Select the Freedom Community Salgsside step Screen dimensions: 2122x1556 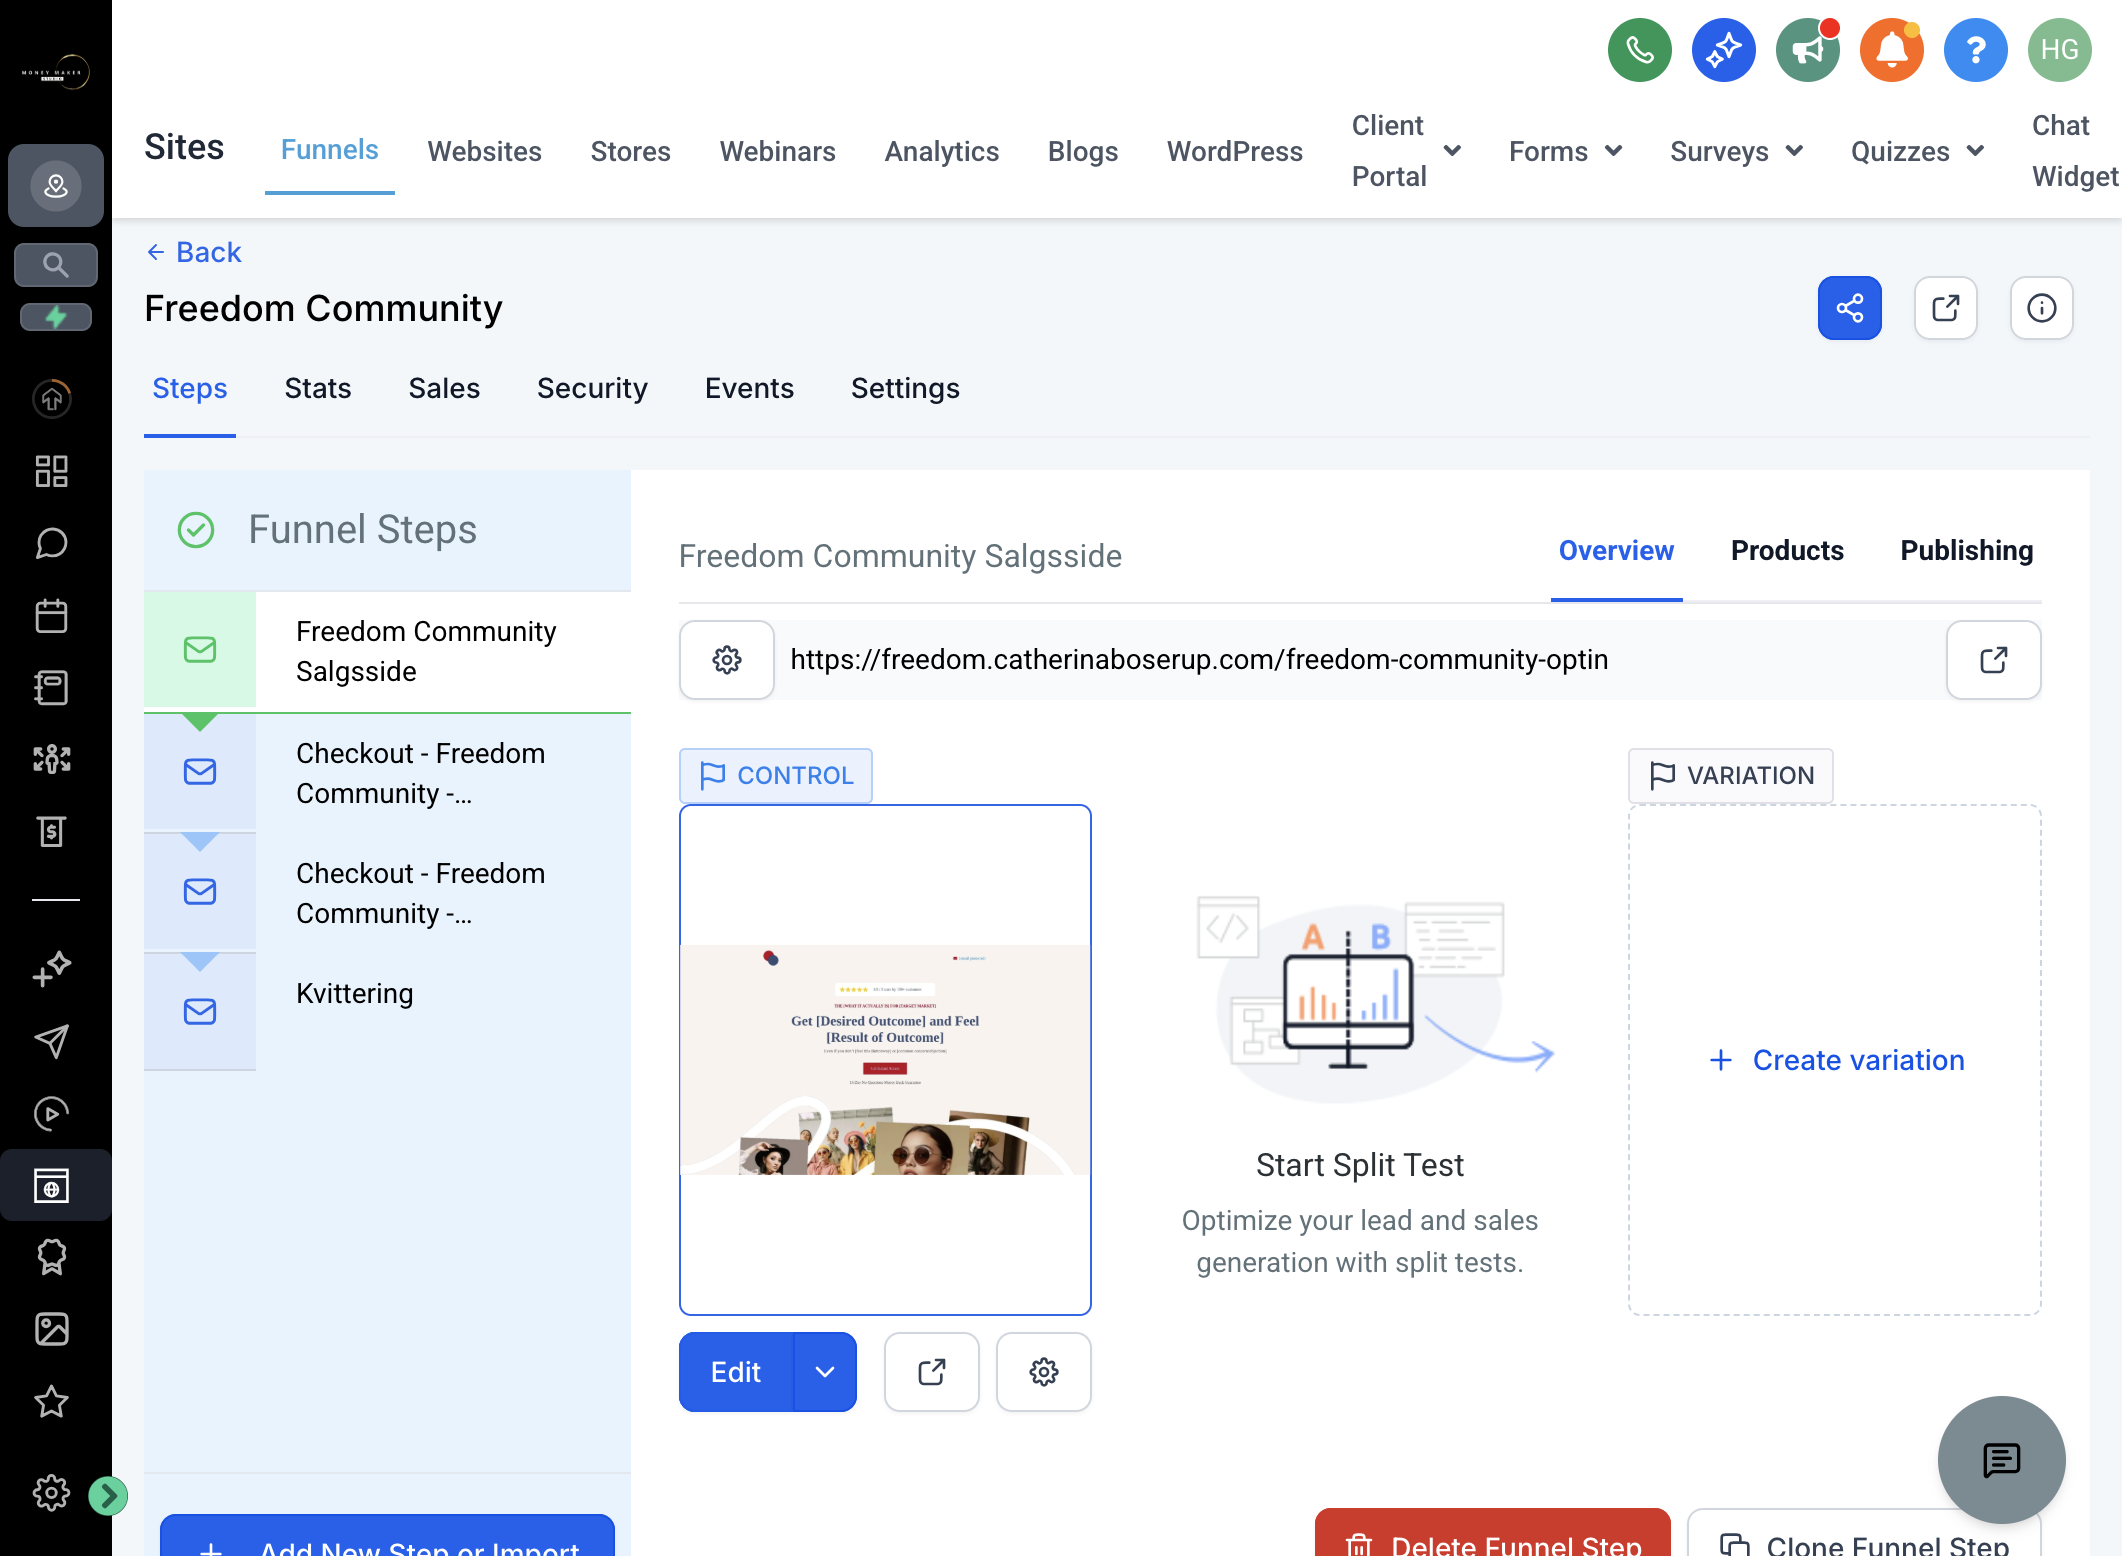point(388,651)
